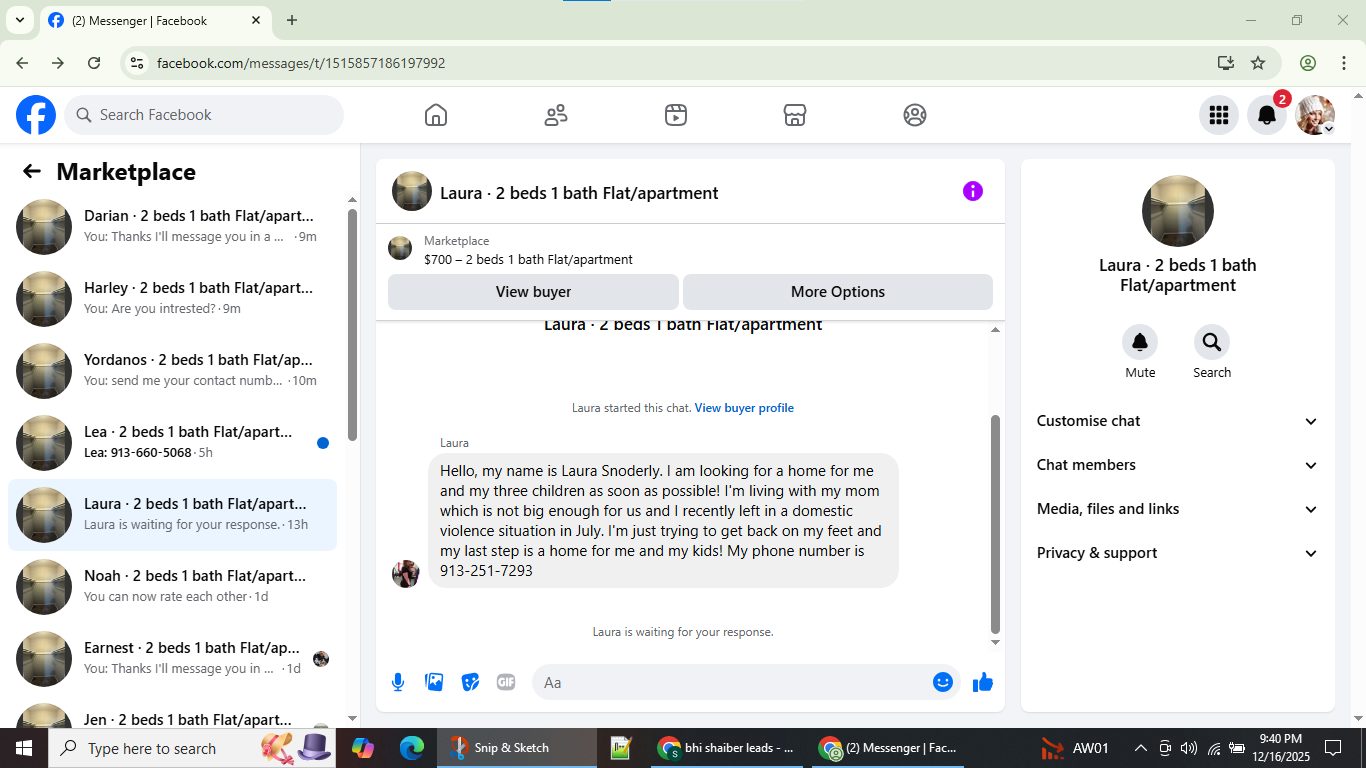Search in conversation using the magnifier icon
Viewport: 1366px width, 768px height.
point(1212,343)
